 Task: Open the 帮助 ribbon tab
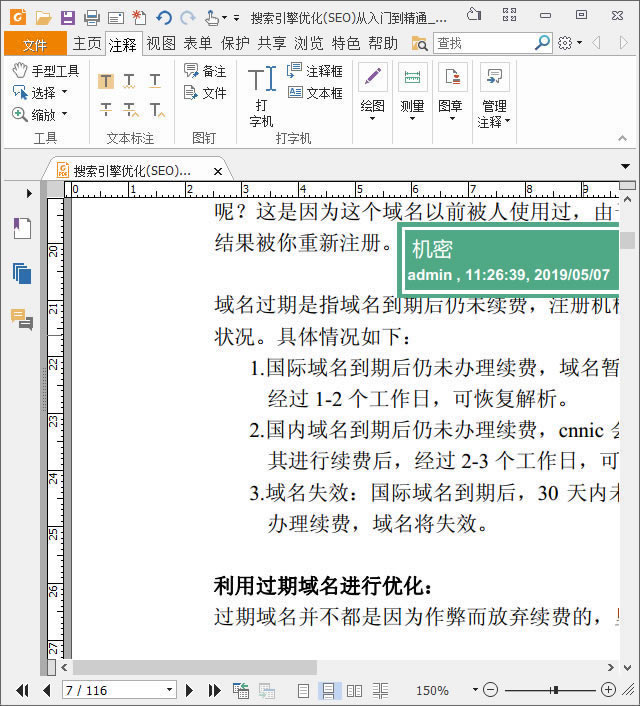(383, 44)
